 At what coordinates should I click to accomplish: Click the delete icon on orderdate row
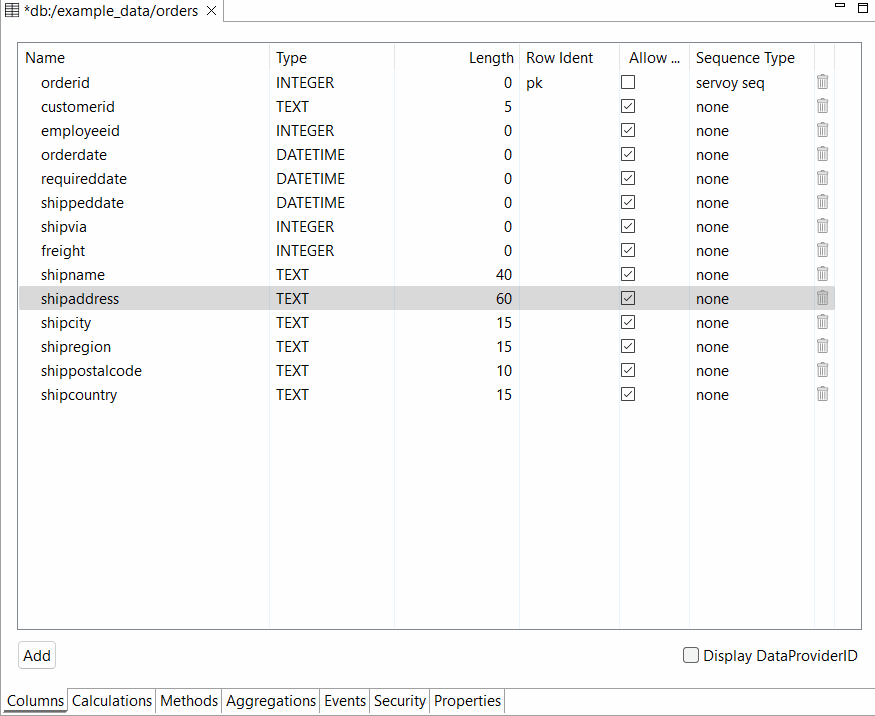click(822, 154)
